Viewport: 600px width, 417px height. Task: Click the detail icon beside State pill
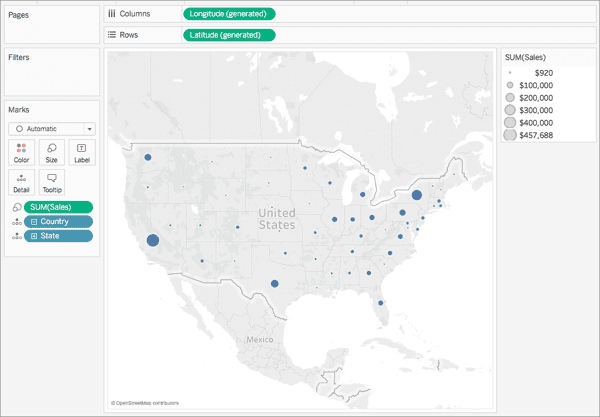point(15,235)
